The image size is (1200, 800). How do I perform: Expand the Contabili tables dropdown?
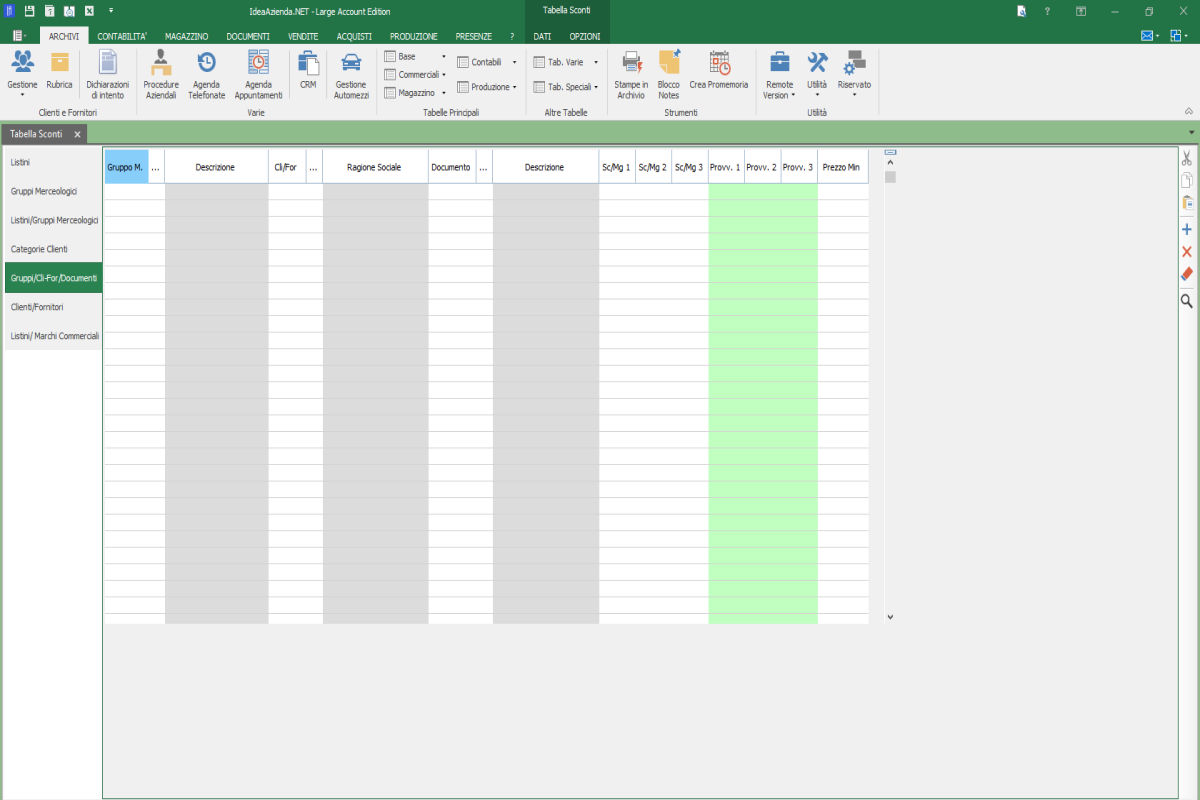coord(487,61)
